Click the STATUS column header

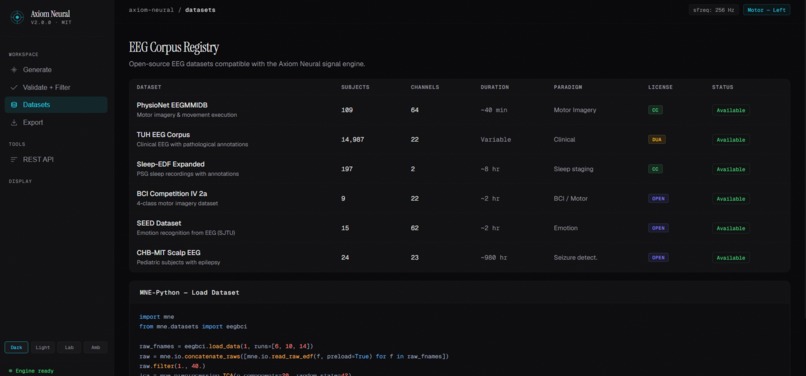click(722, 87)
